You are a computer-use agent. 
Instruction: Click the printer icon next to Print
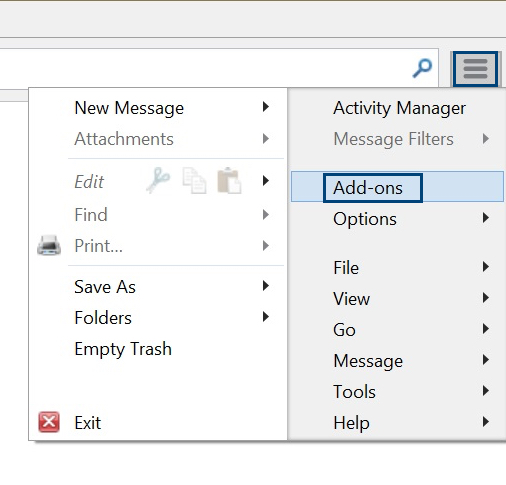click(x=49, y=245)
